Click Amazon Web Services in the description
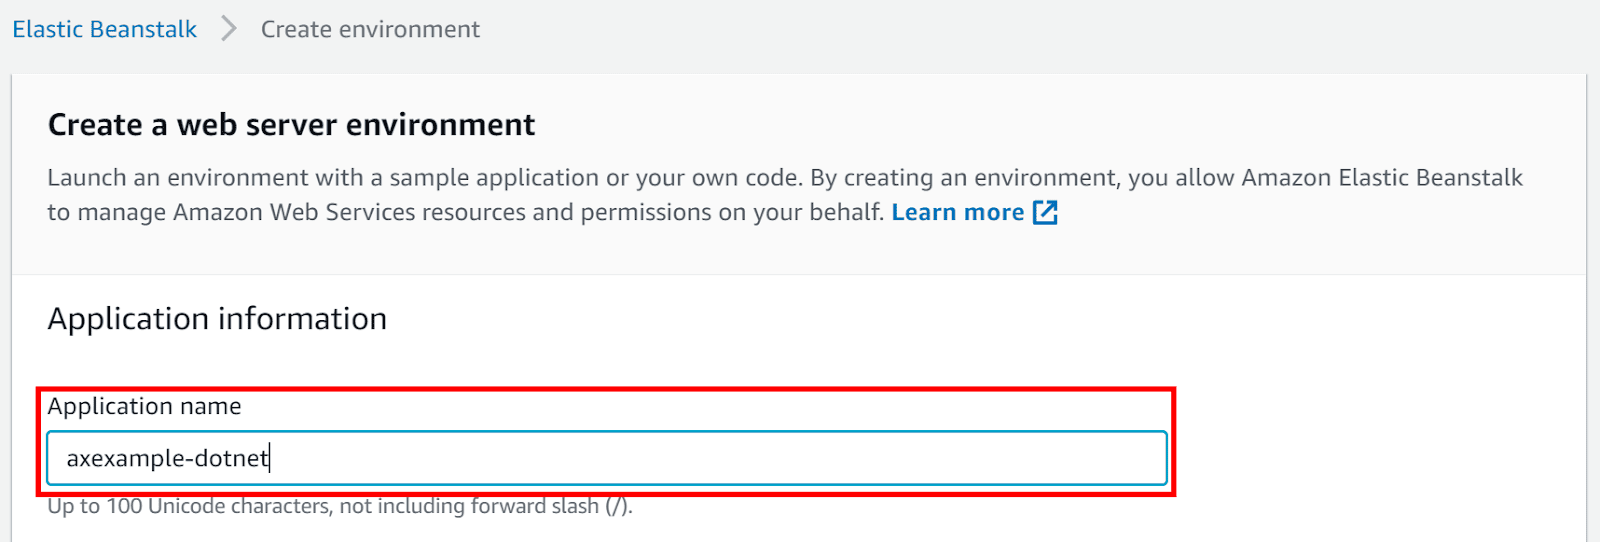The image size is (1600, 542). 295,212
